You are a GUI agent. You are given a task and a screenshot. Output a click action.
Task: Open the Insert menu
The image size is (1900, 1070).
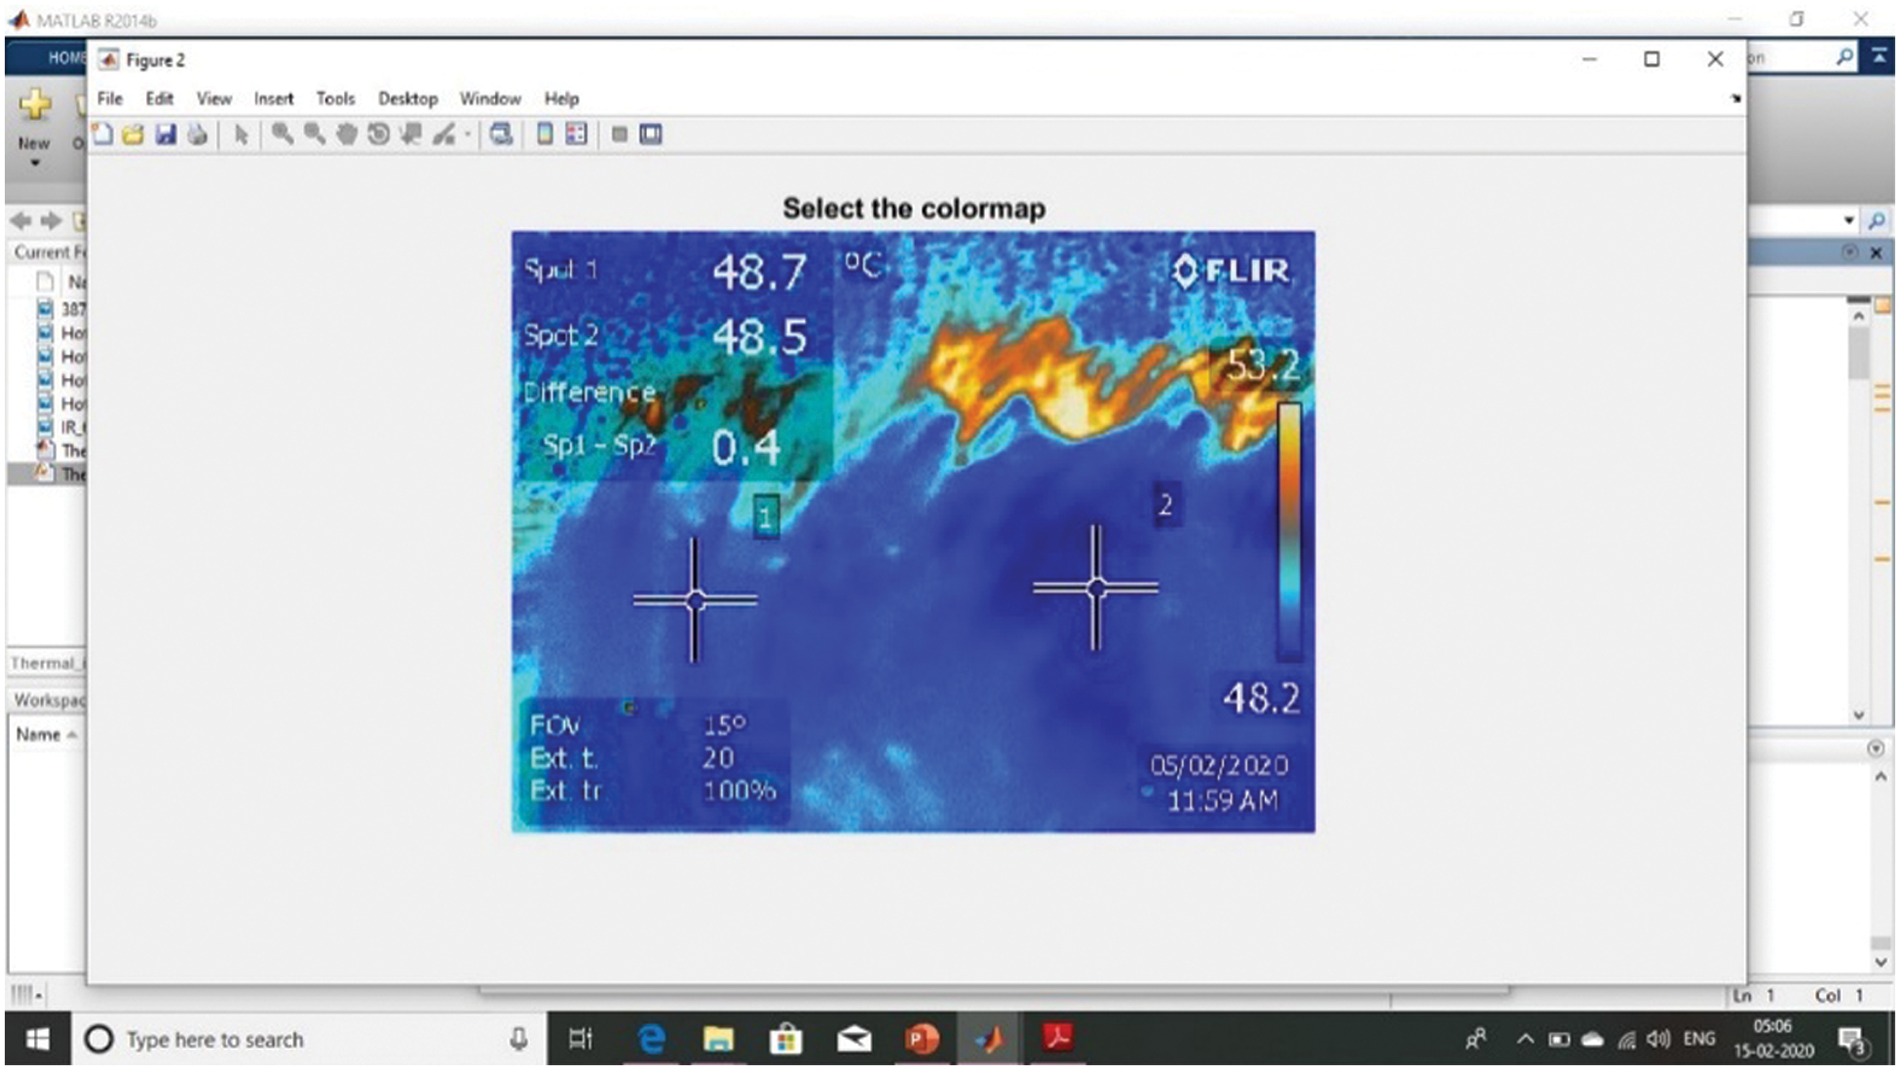pyautogui.click(x=273, y=98)
